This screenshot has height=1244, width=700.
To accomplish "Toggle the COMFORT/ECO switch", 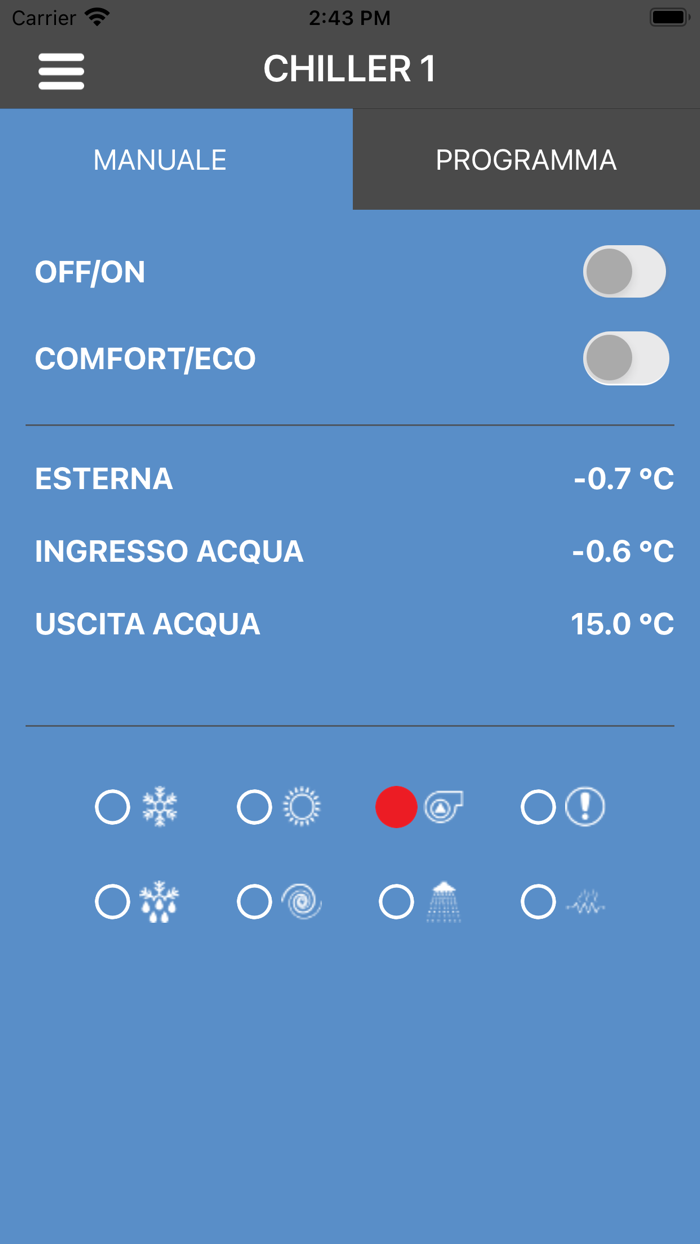I will [625, 359].
